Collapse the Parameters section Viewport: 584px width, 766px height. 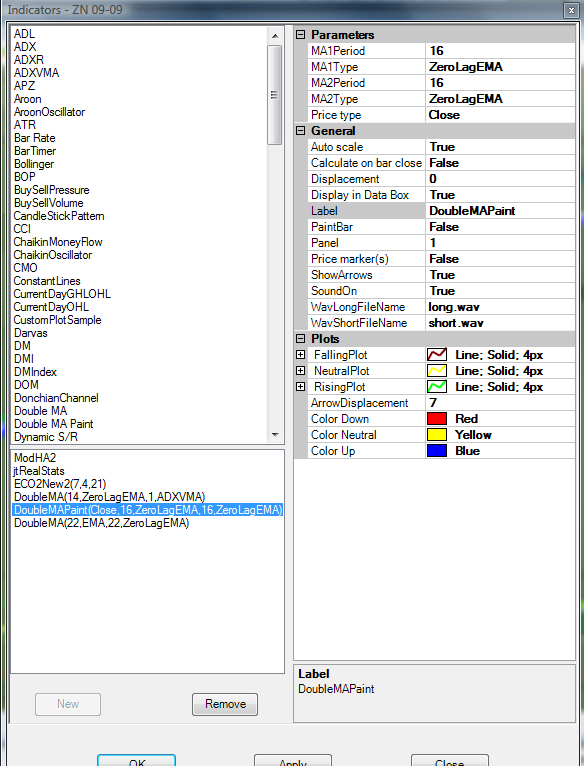(x=301, y=35)
